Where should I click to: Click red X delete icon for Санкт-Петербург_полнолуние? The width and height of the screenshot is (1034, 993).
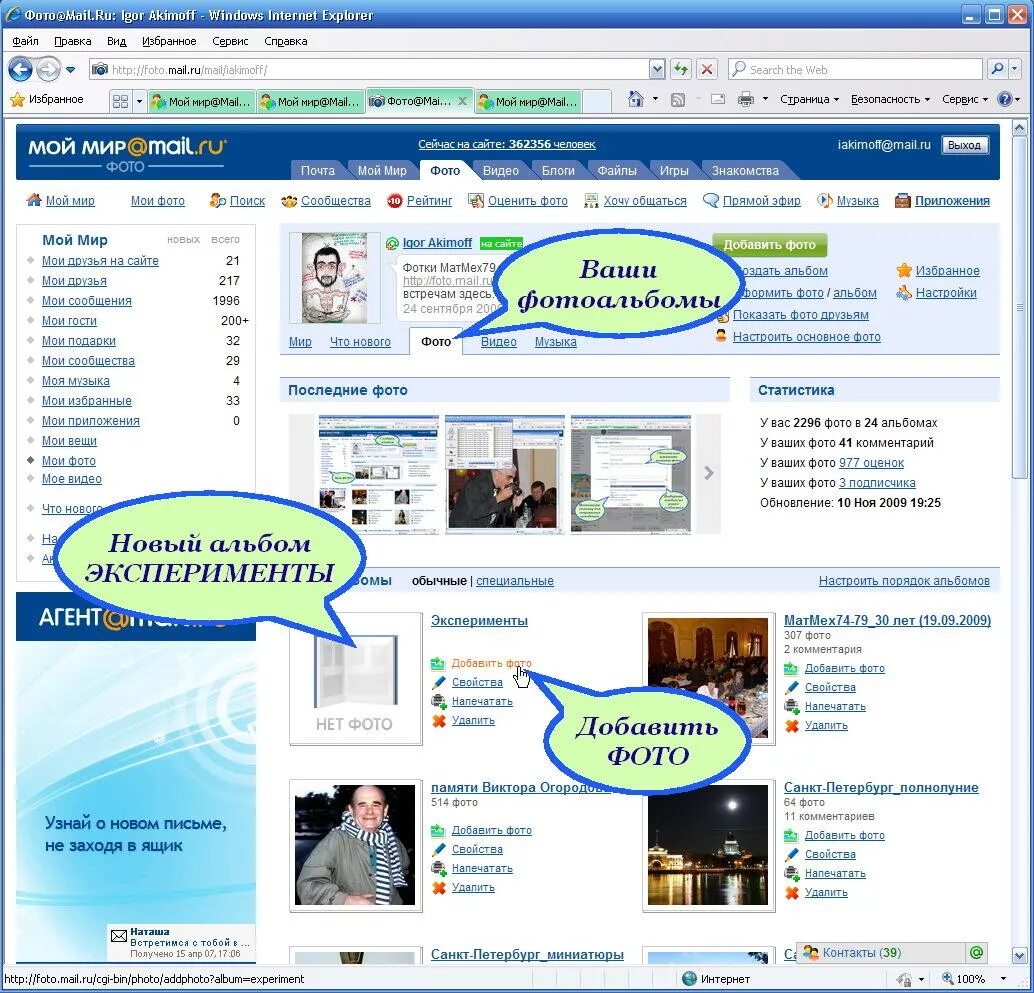point(791,893)
